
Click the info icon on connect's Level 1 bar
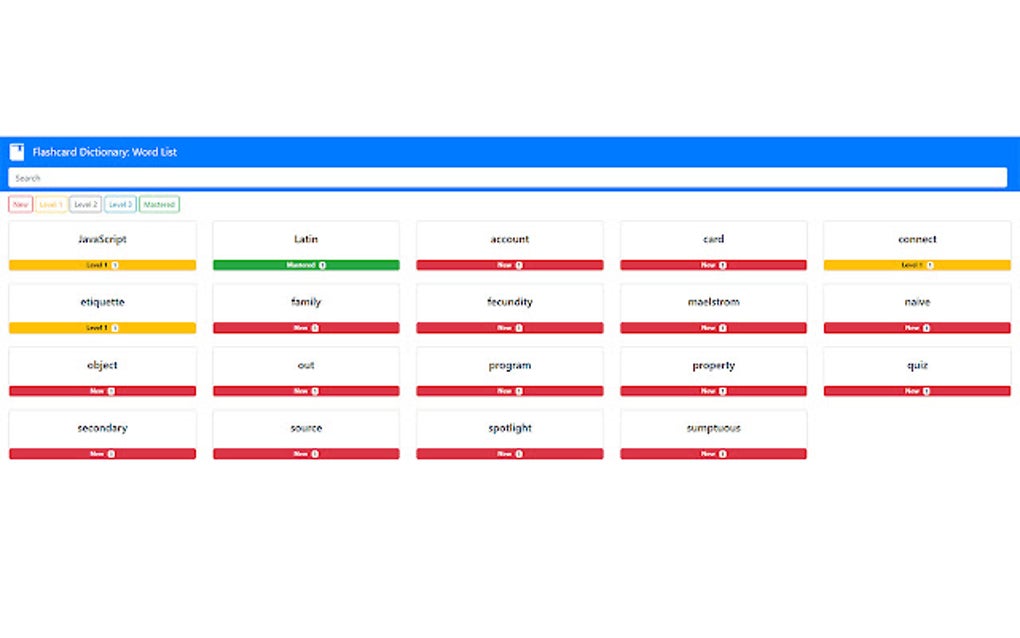(x=930, y=265)
